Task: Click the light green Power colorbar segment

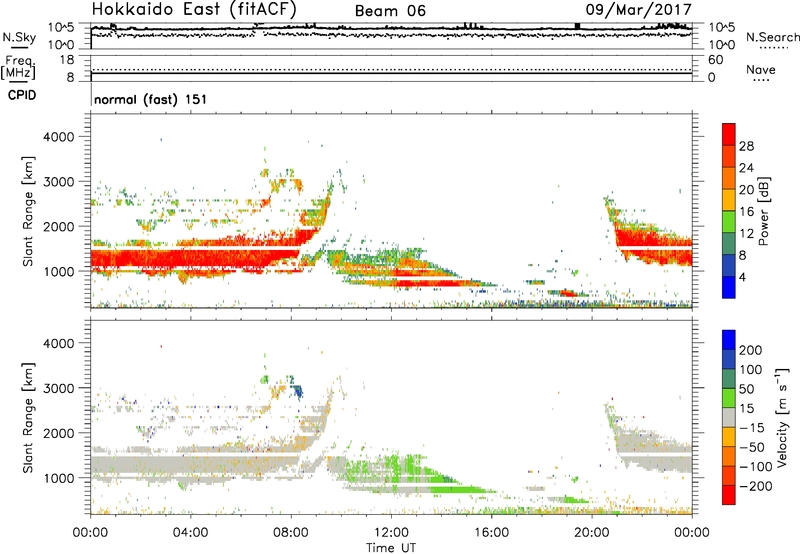Action: coord(729,222)
